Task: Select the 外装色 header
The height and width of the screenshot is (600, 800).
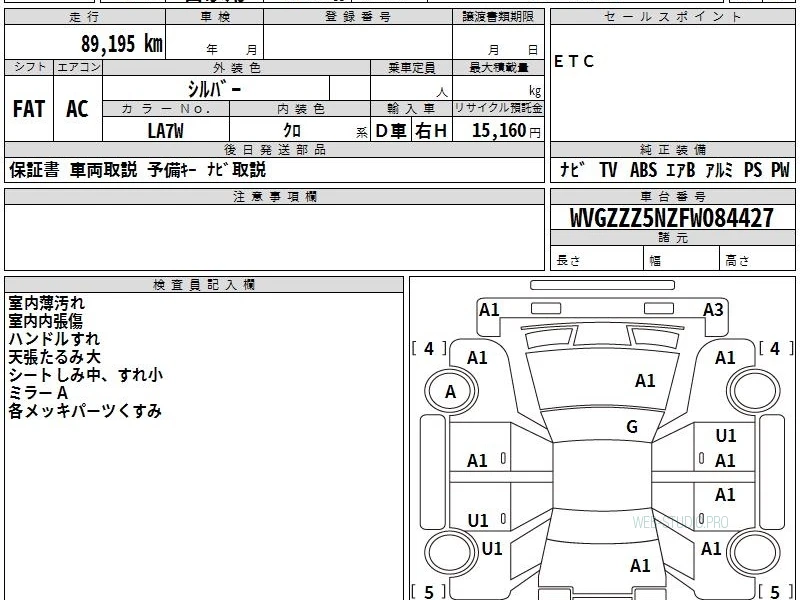Action: (237, 68)
